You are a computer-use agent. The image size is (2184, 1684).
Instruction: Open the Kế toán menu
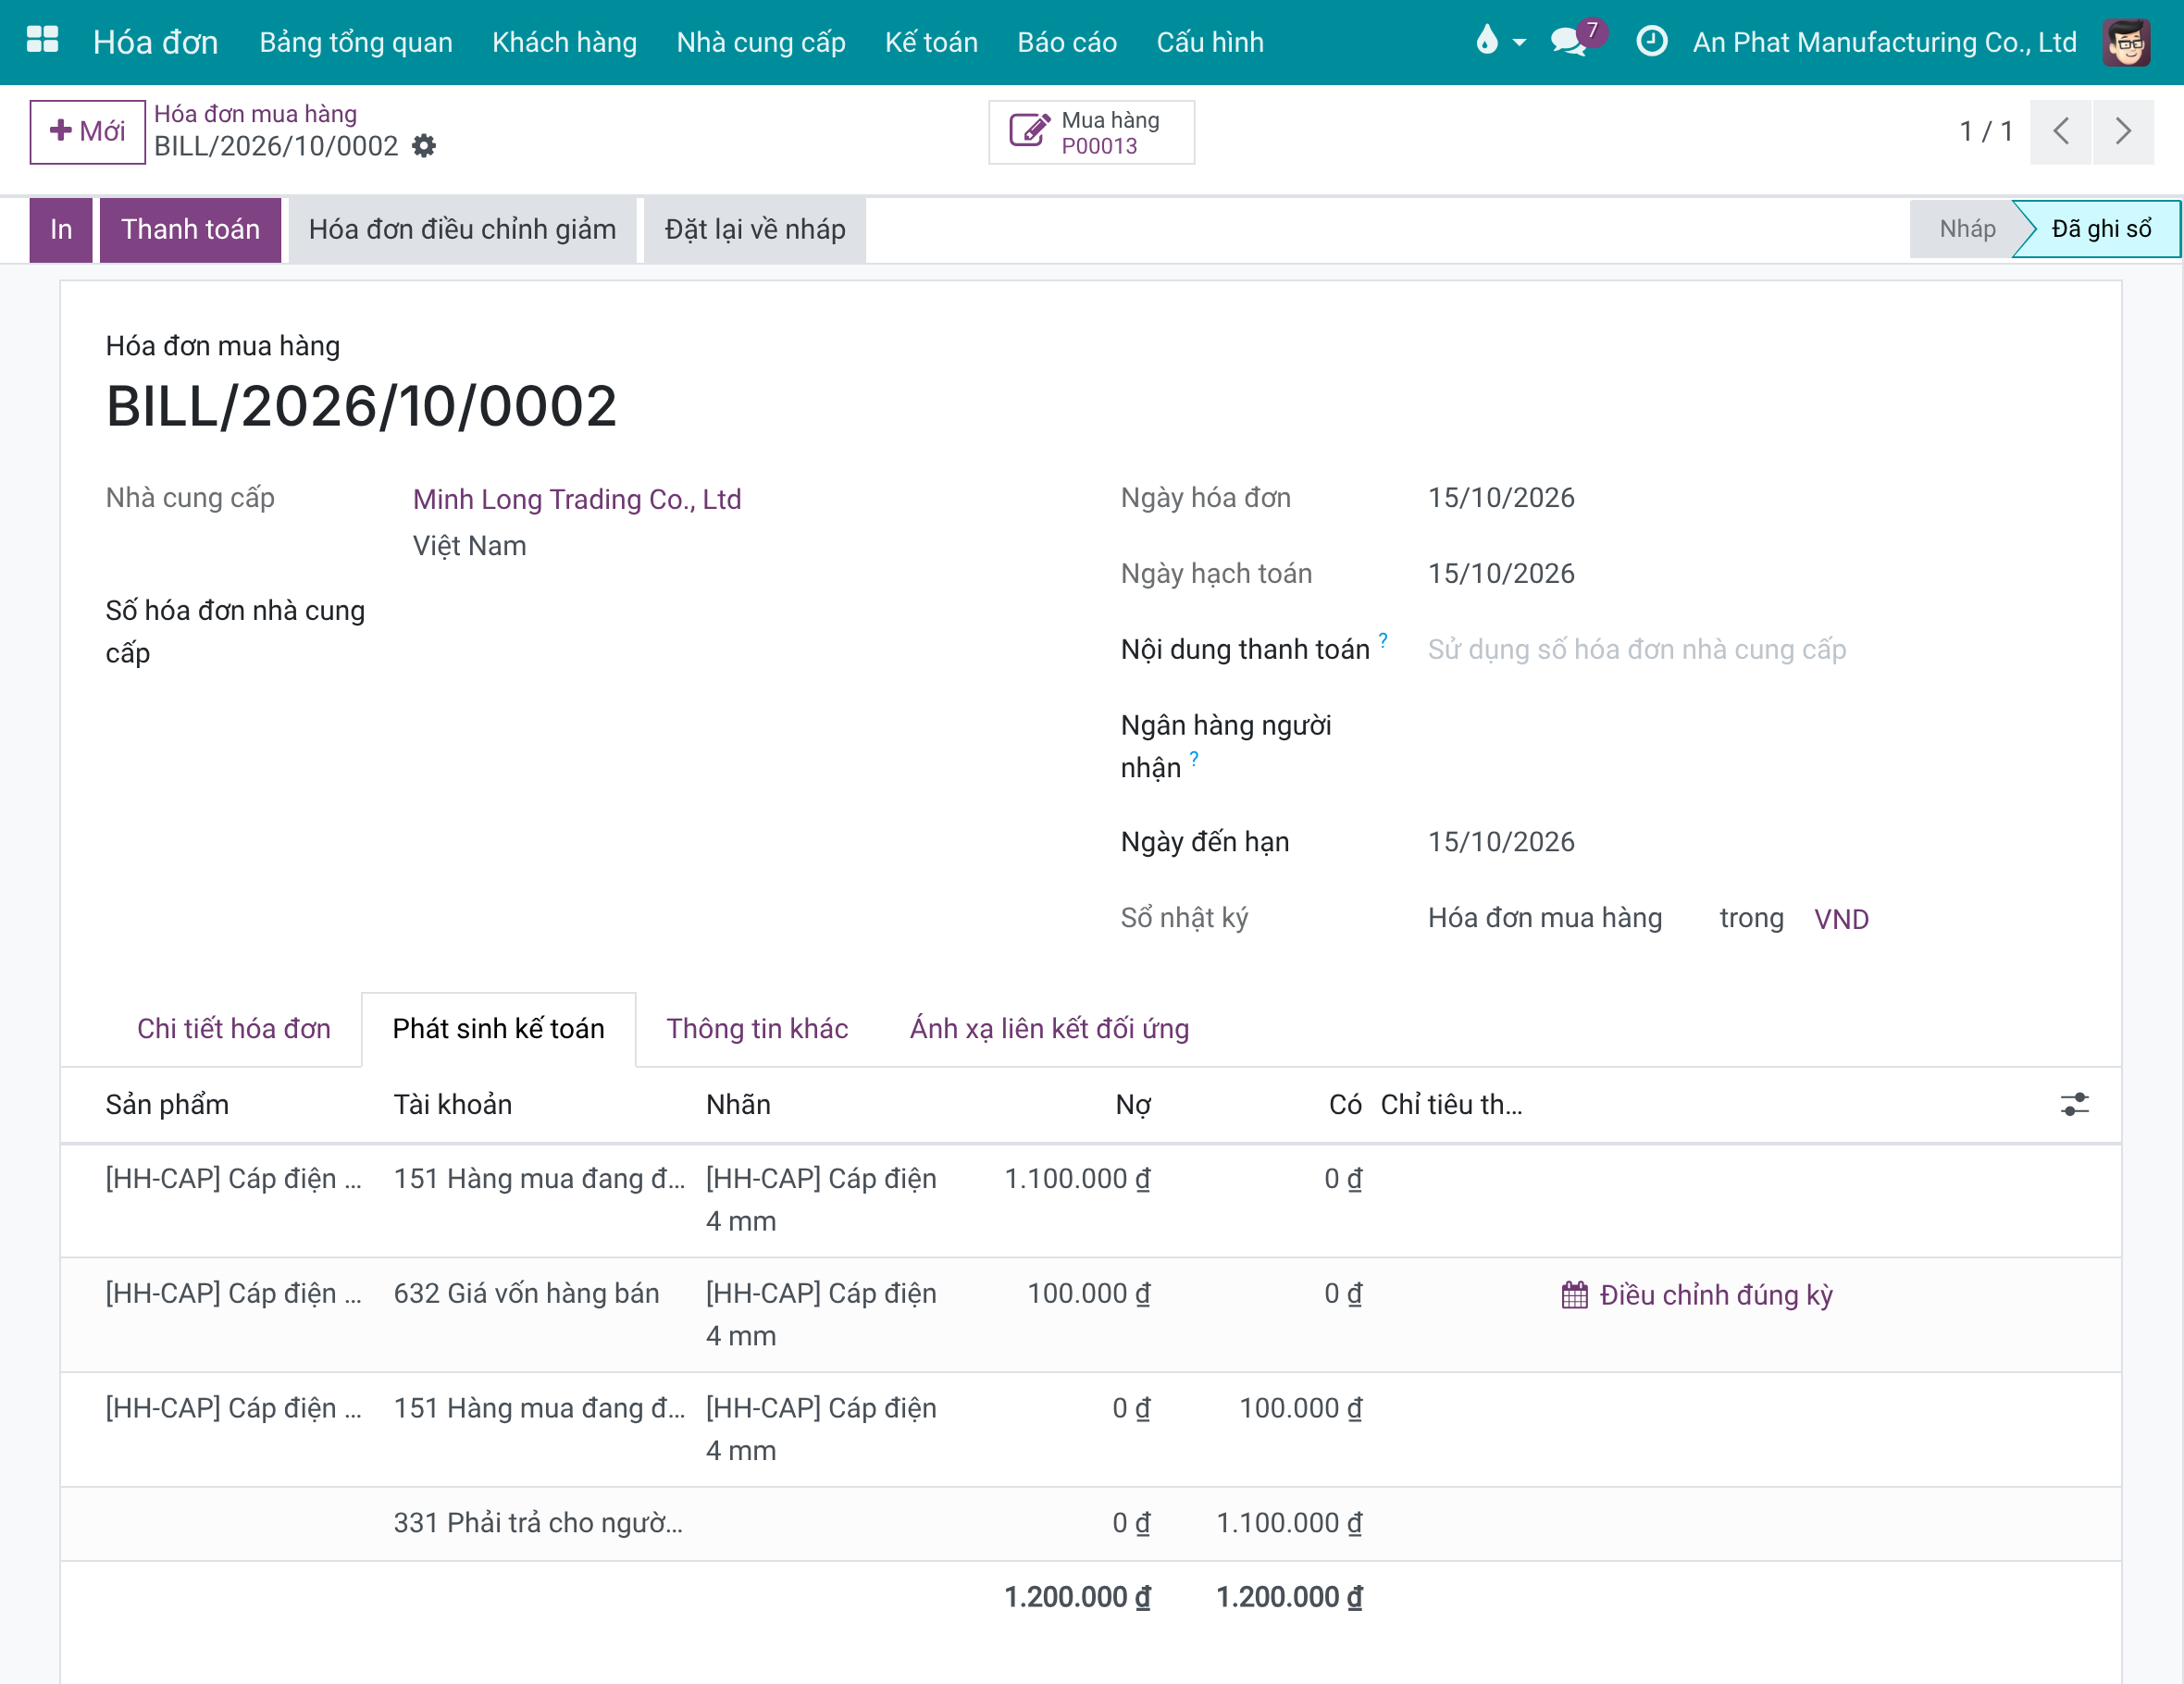point(931,42)
